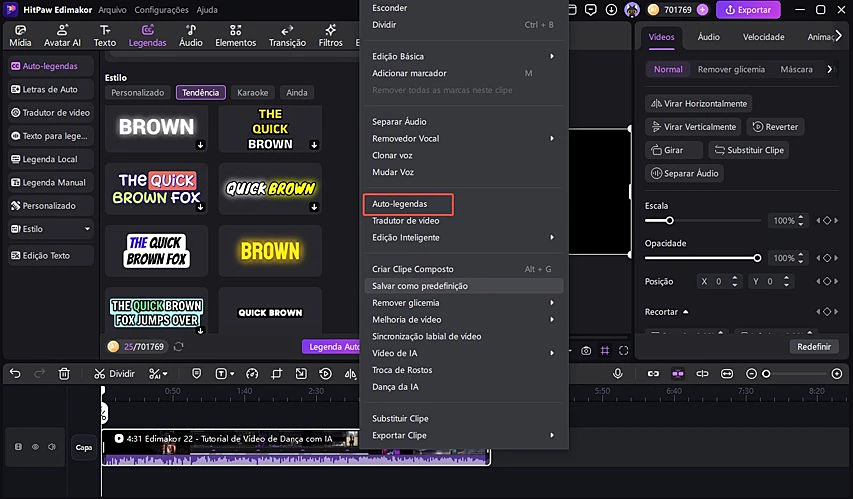
Task: Click the marker shield icon above timeline
Action: (196, 373)
